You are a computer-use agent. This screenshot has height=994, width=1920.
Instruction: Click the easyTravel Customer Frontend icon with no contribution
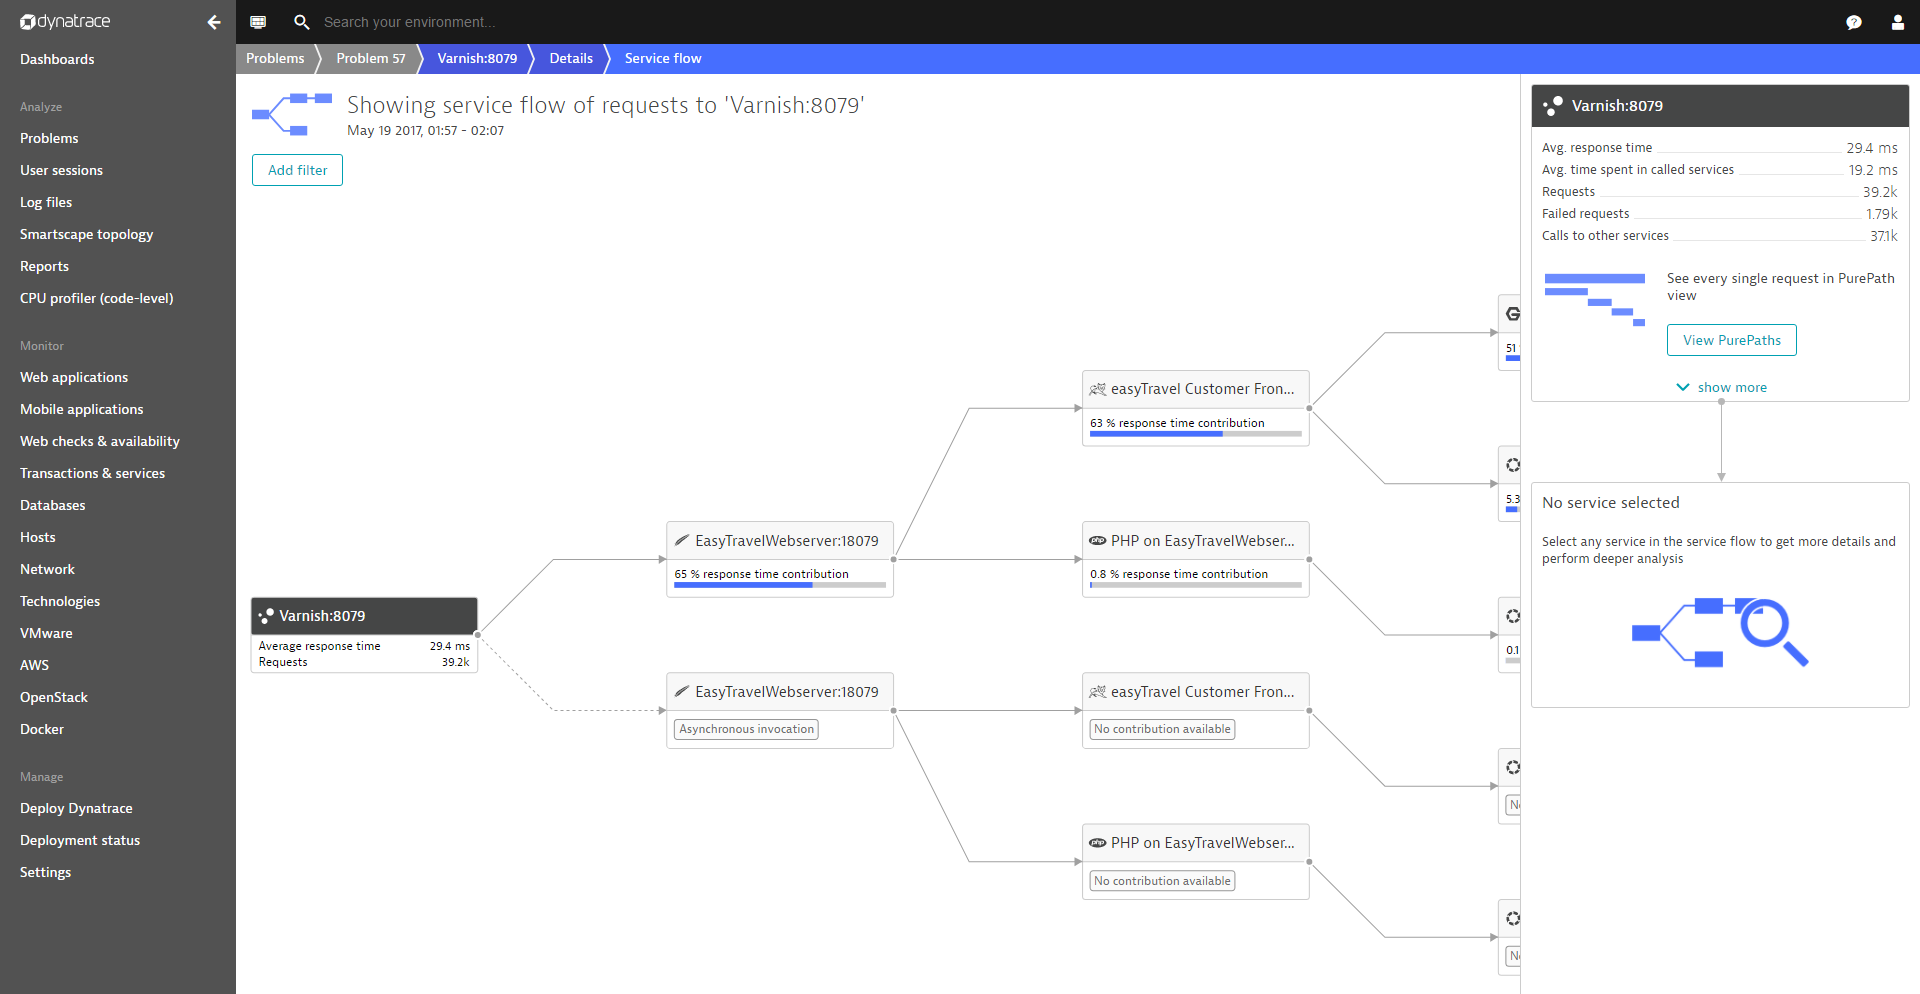1098,692
